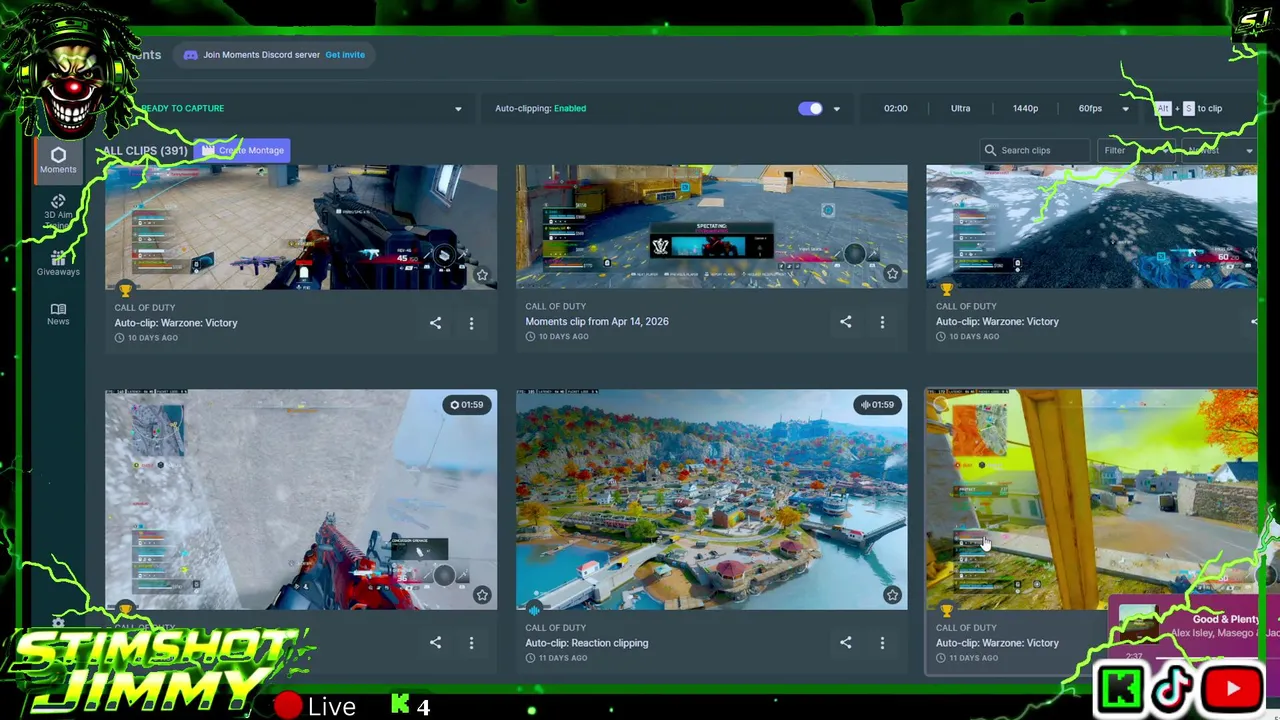Click the Auto-clipping: Enabled label
Screen dimensions: 1280x720
(x=540, y=108)
